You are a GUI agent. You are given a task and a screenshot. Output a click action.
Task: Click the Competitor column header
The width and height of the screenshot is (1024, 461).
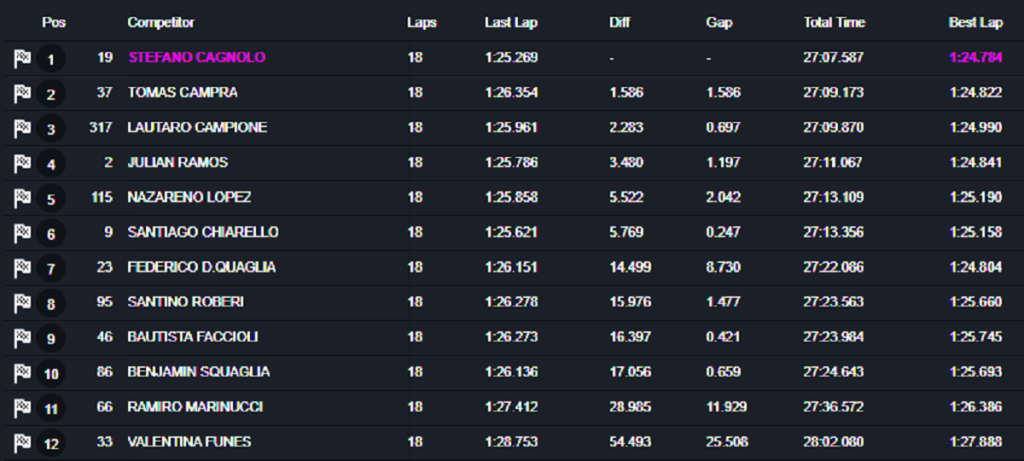coord(161,22)
